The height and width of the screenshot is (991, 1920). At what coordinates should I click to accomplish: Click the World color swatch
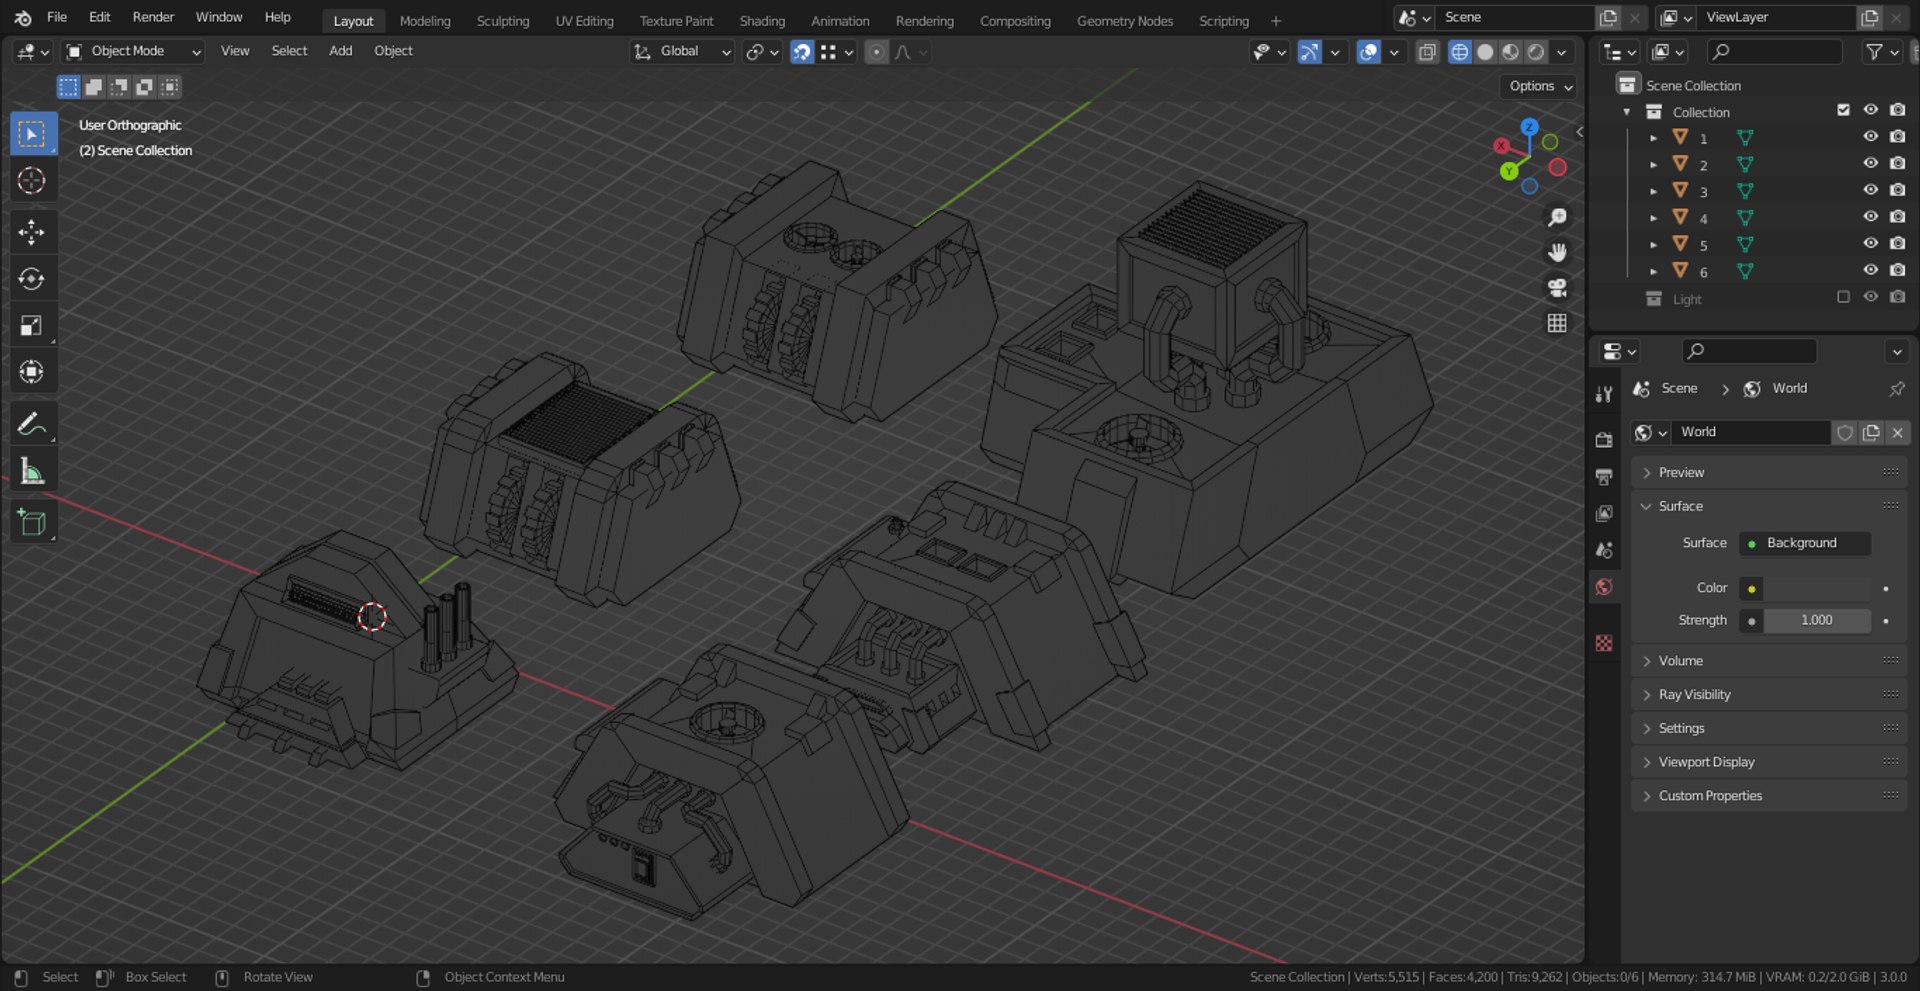[x=1817, y=588]
